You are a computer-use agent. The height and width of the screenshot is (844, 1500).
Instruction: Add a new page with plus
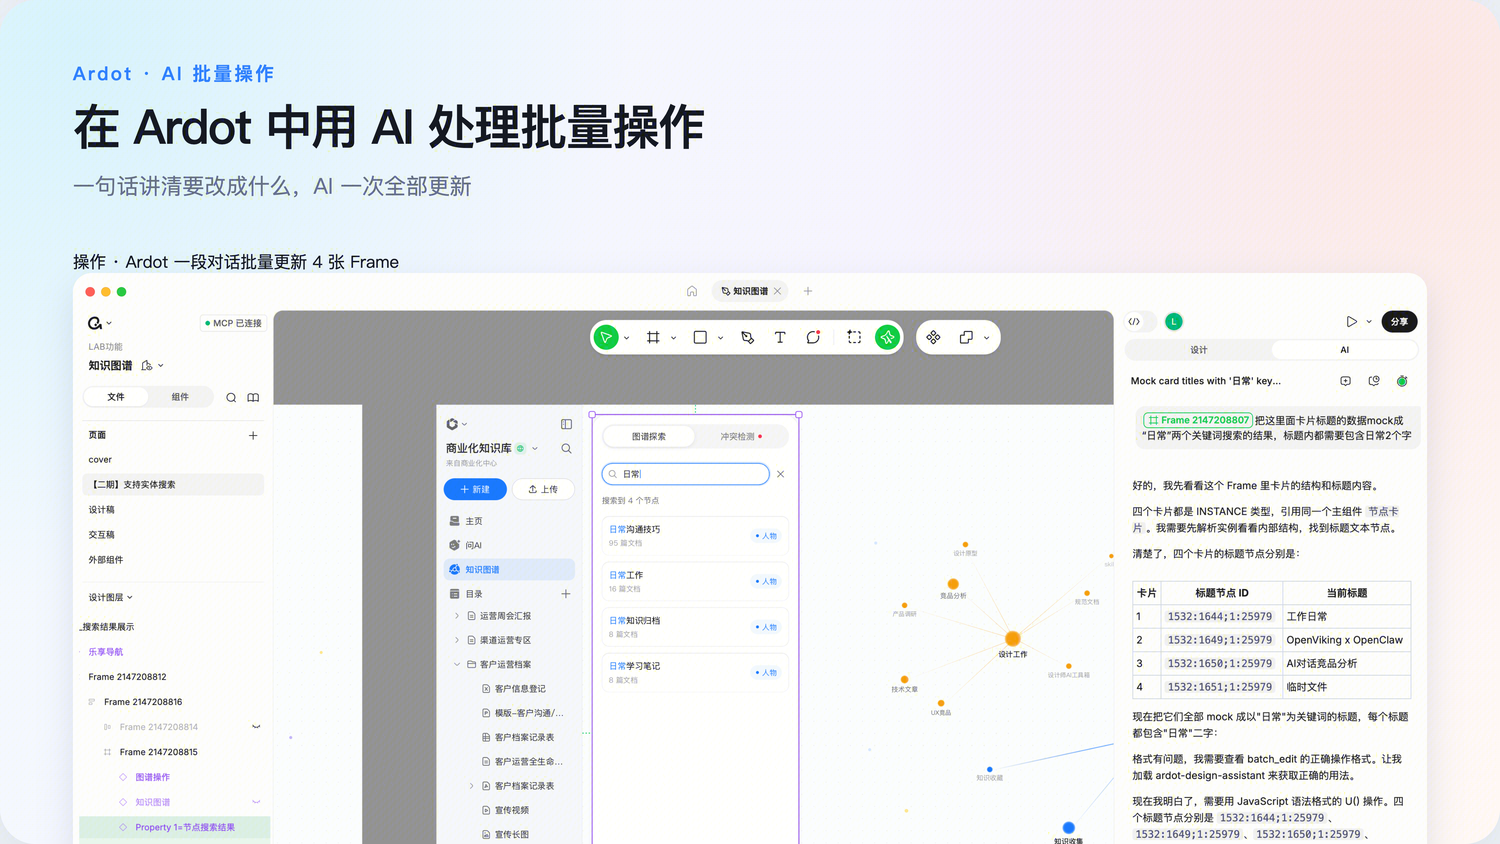[x=253, y=435]
